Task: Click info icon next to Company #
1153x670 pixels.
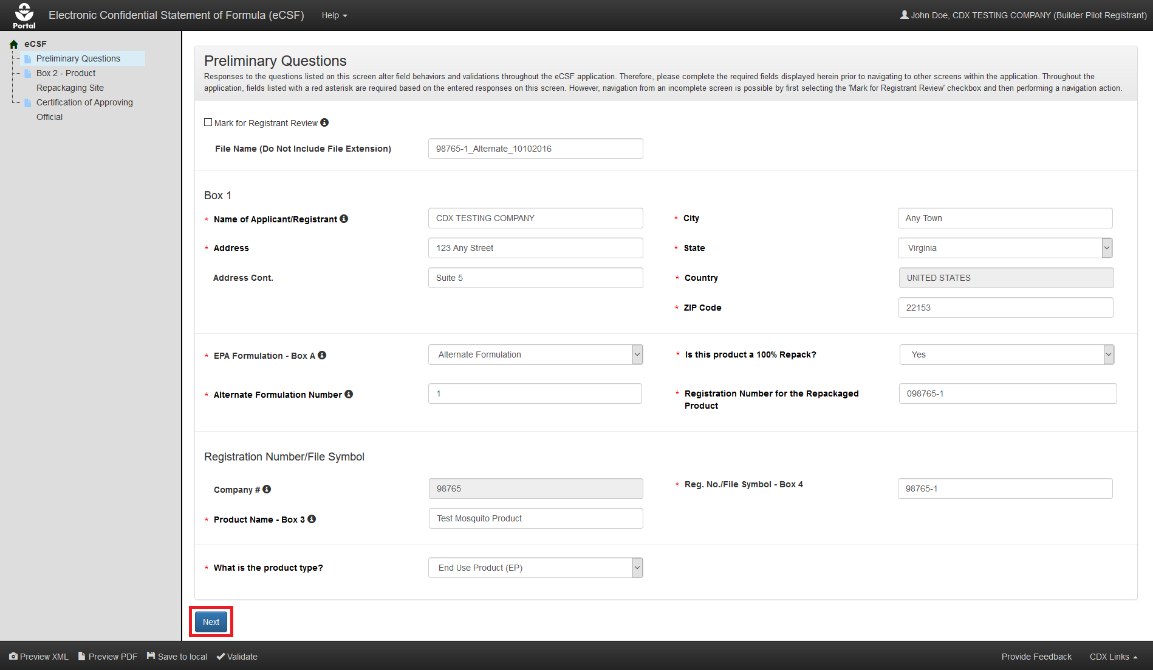Action: [x=267, y=489]
